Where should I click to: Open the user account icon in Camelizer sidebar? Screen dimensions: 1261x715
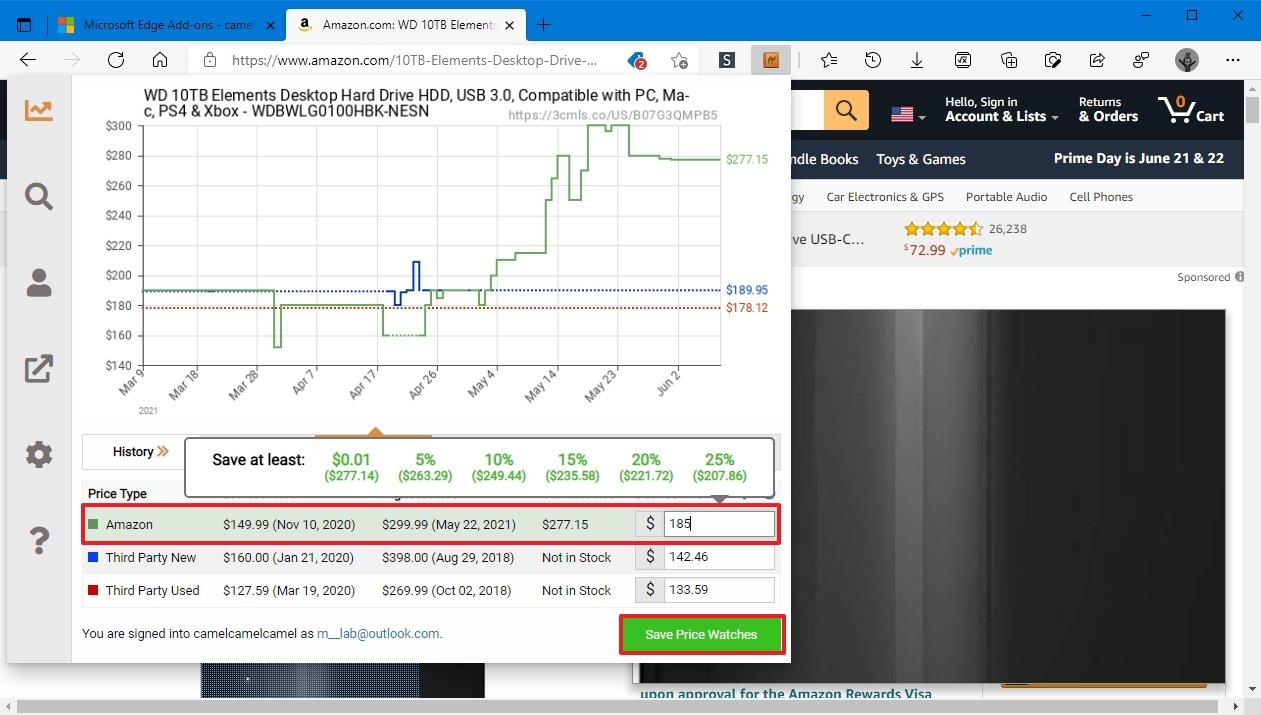(39, 283)
